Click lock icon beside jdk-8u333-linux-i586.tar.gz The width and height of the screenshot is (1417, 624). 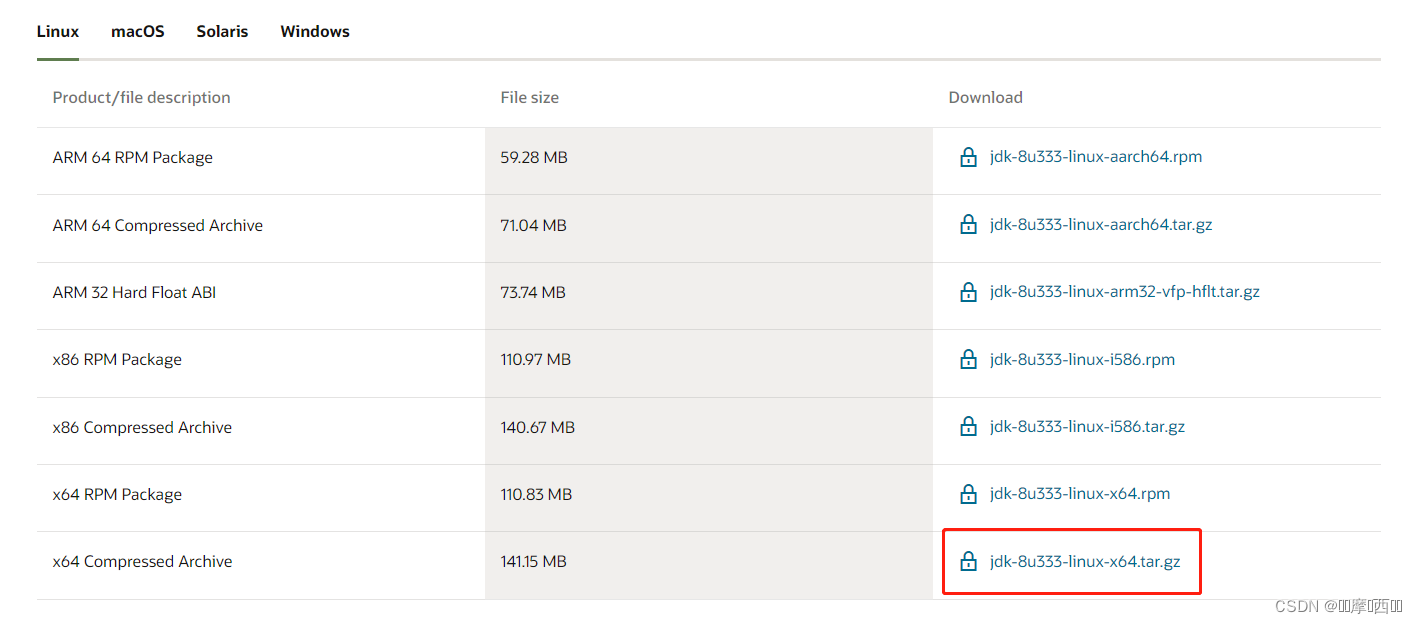coord(968,427)
